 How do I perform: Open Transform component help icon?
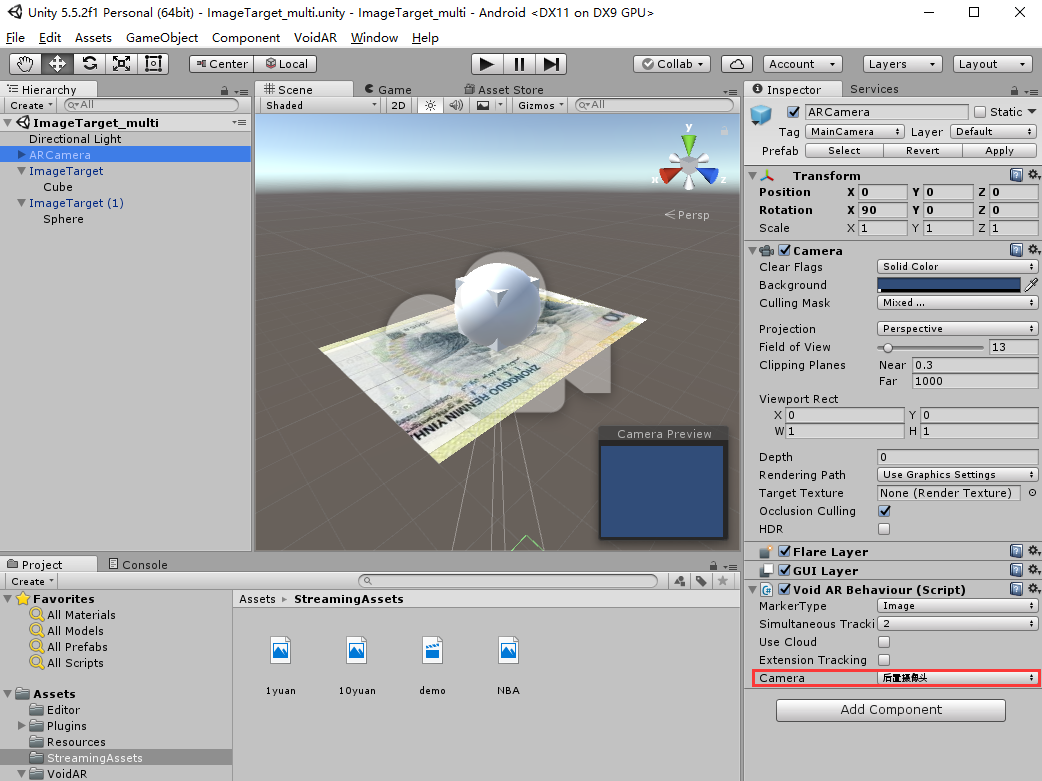tap(1016, 175)
